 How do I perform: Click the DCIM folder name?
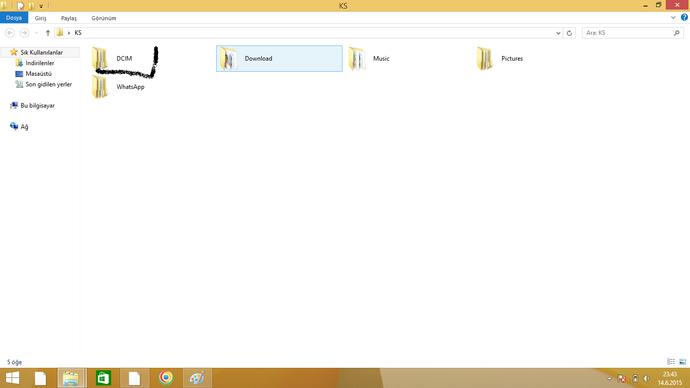pos(124,59)
